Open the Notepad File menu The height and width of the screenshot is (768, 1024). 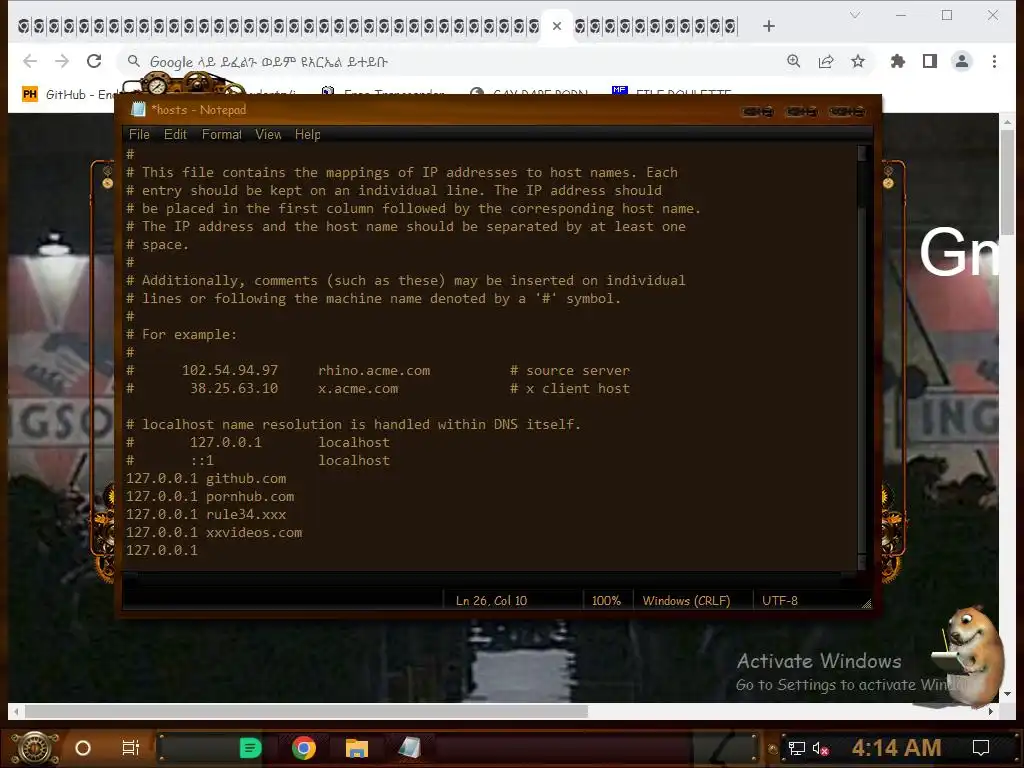coord(139,135)
